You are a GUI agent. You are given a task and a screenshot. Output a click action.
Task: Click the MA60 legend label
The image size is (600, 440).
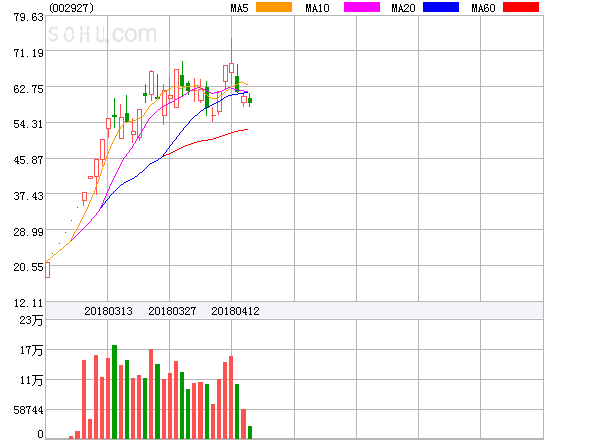tap(483, 8)
